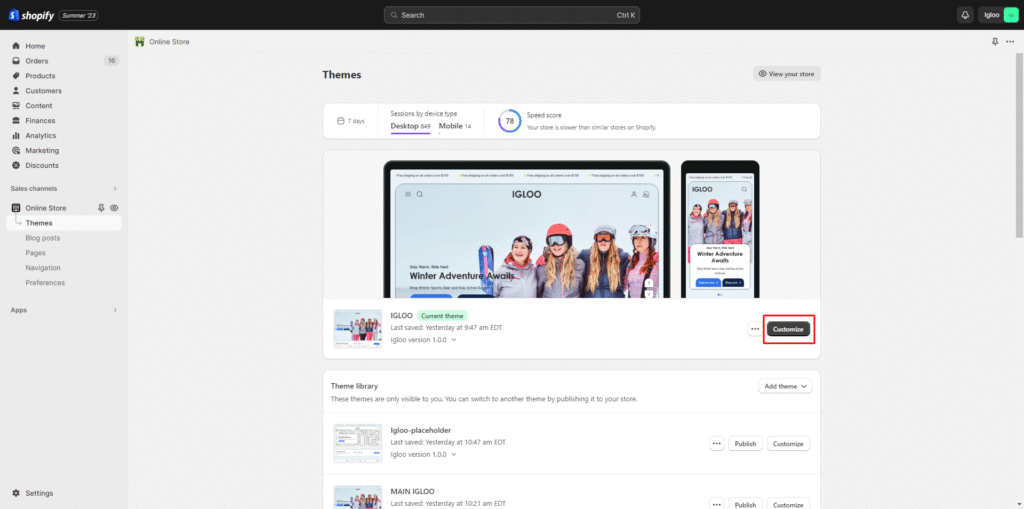Publish the Igloo-placeholder theme
The image size is (1024, 509).
tap(745, 444)
